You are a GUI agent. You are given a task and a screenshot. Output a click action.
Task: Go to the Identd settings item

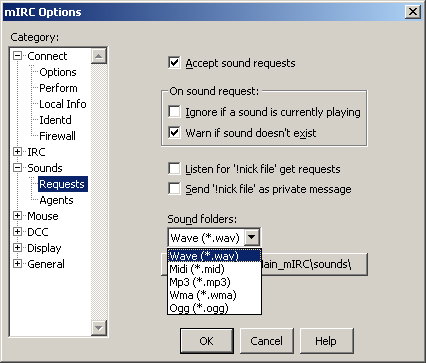click(55, 120)
